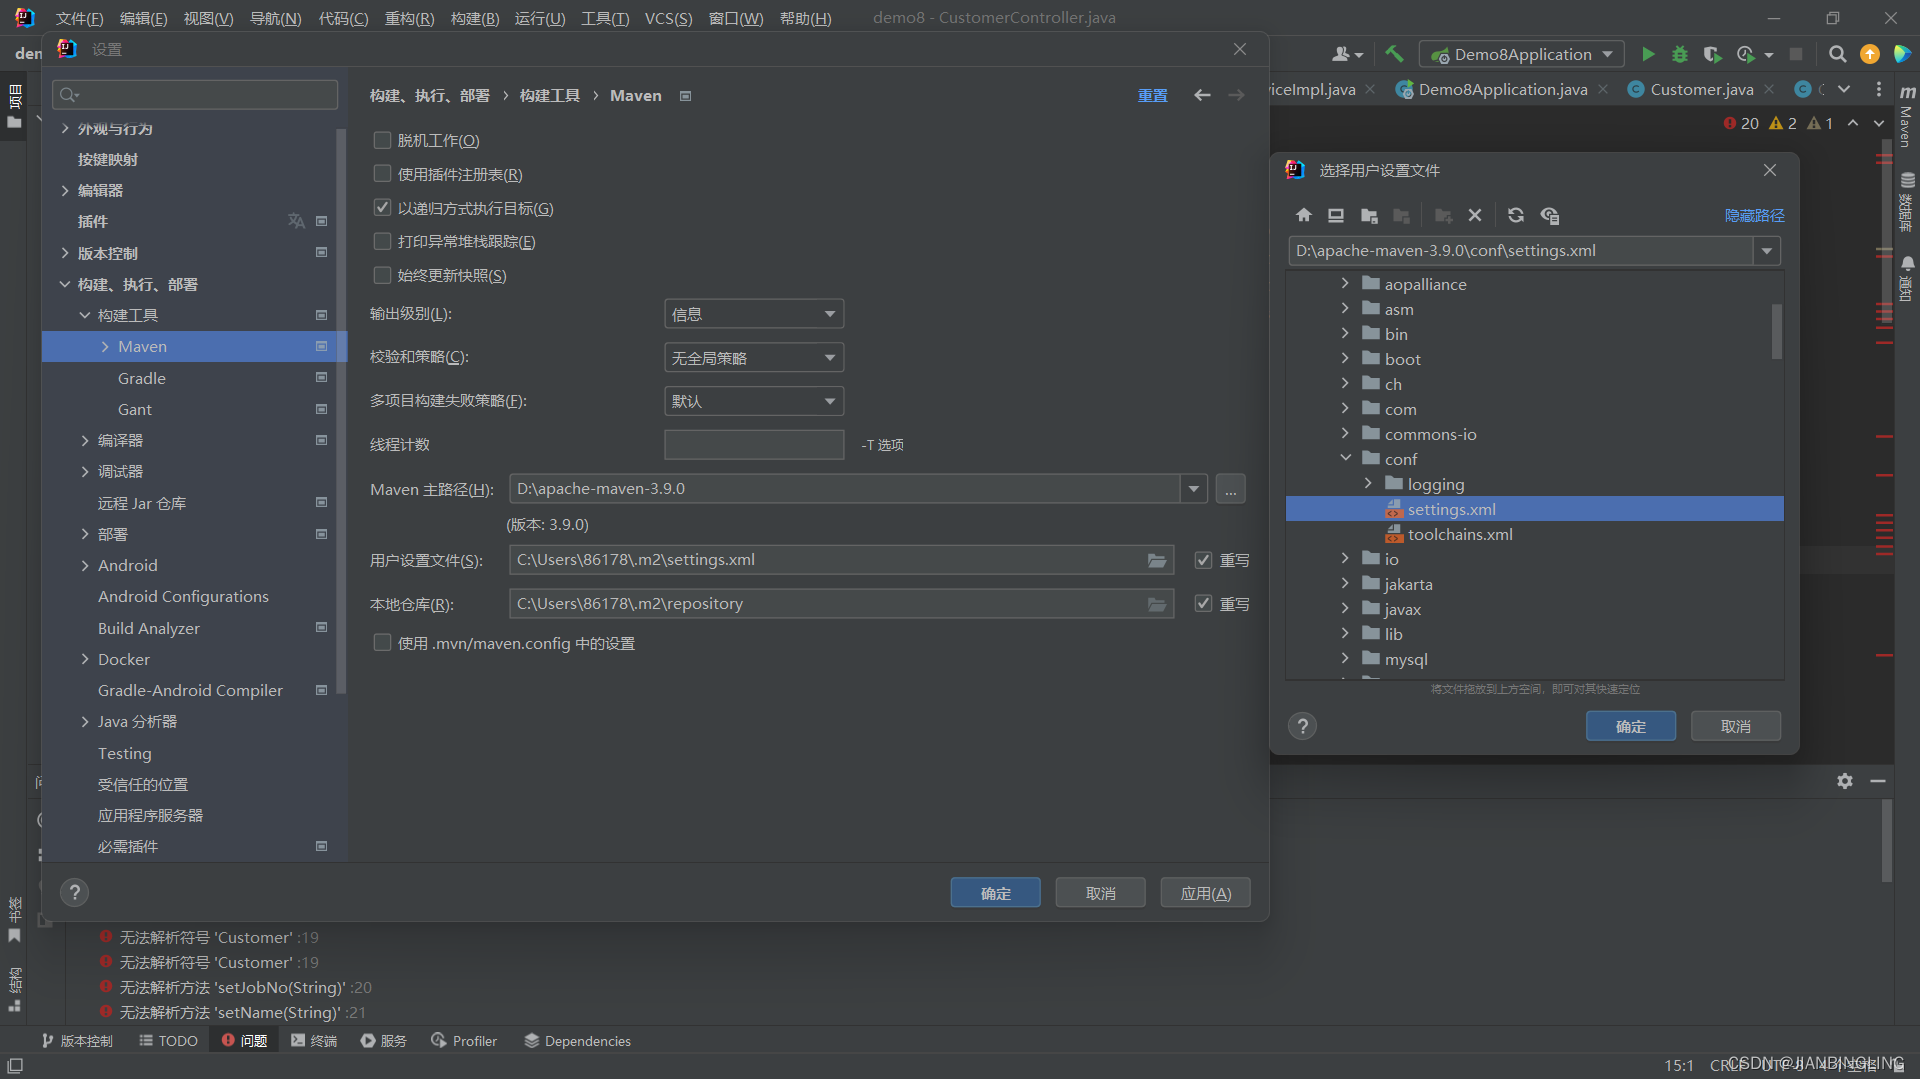This screenshot has height=1080, width=1920.
Task: Browse folder icon for user settings file
Action: pos(1157,560)
